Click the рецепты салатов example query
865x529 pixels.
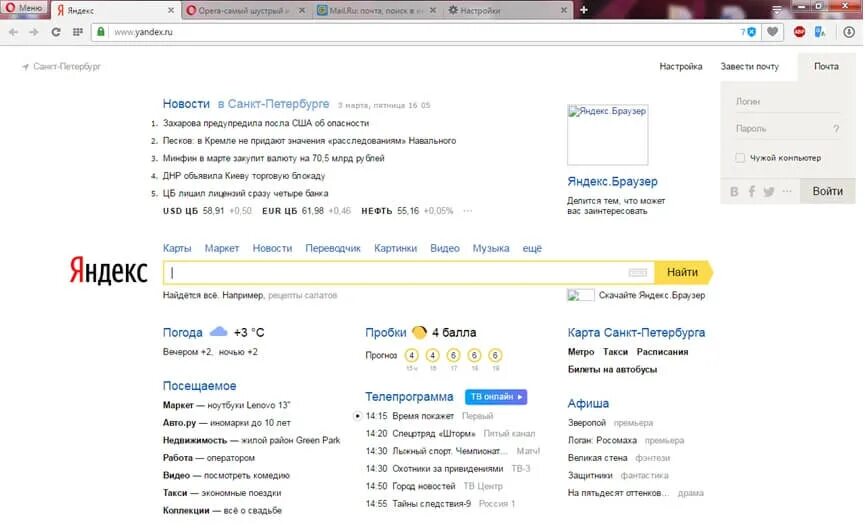302,296
